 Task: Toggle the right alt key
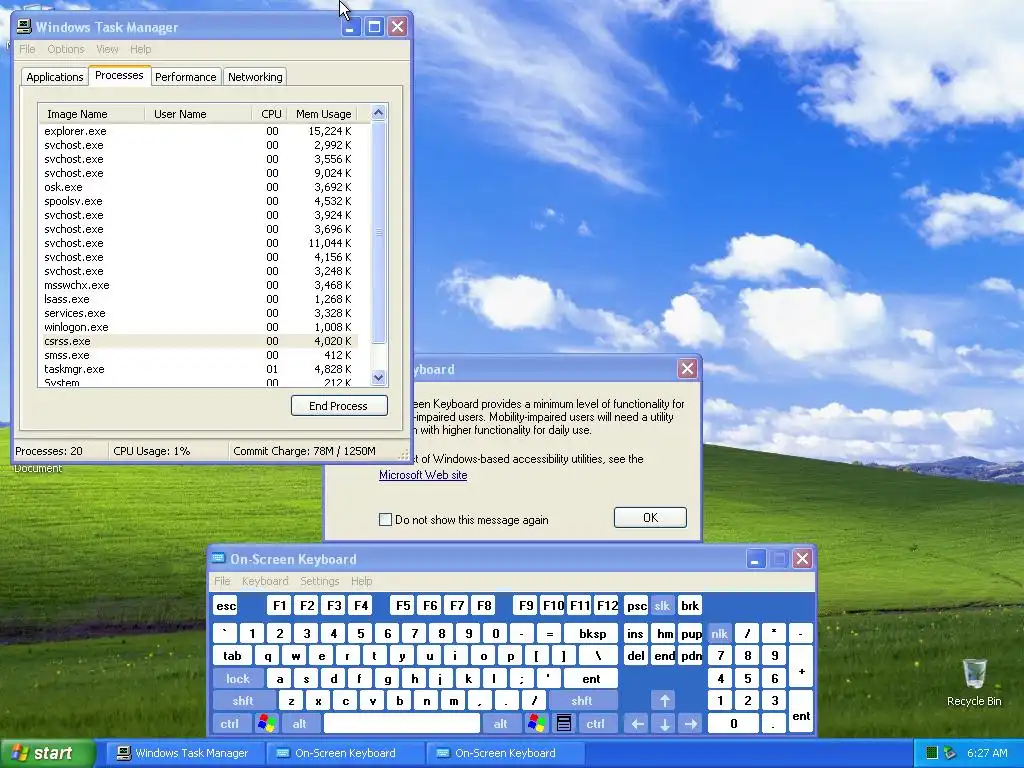coord(502,724)
